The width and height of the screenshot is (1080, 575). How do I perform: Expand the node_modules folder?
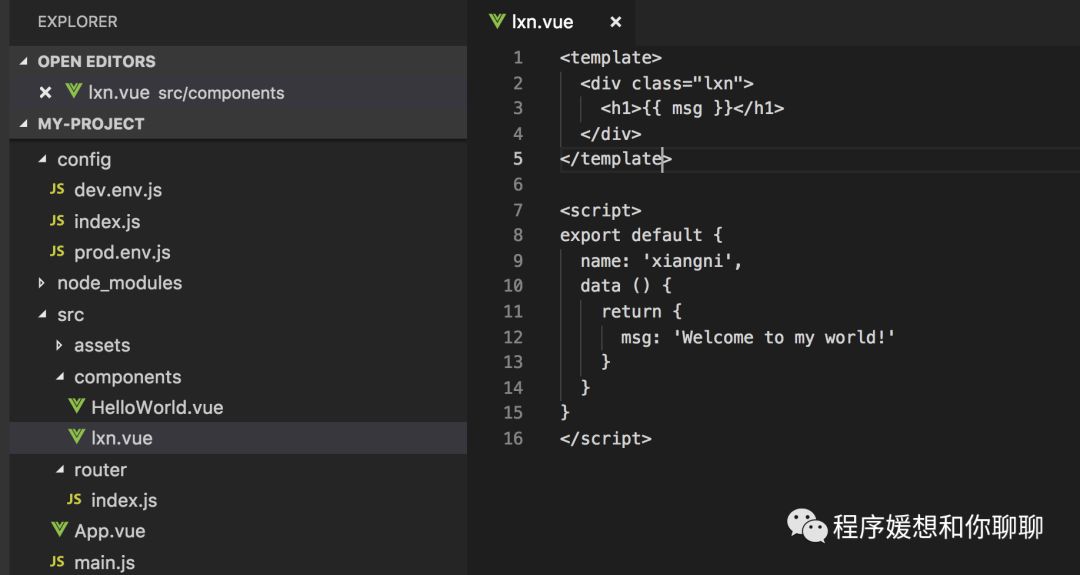coord(42,283)
